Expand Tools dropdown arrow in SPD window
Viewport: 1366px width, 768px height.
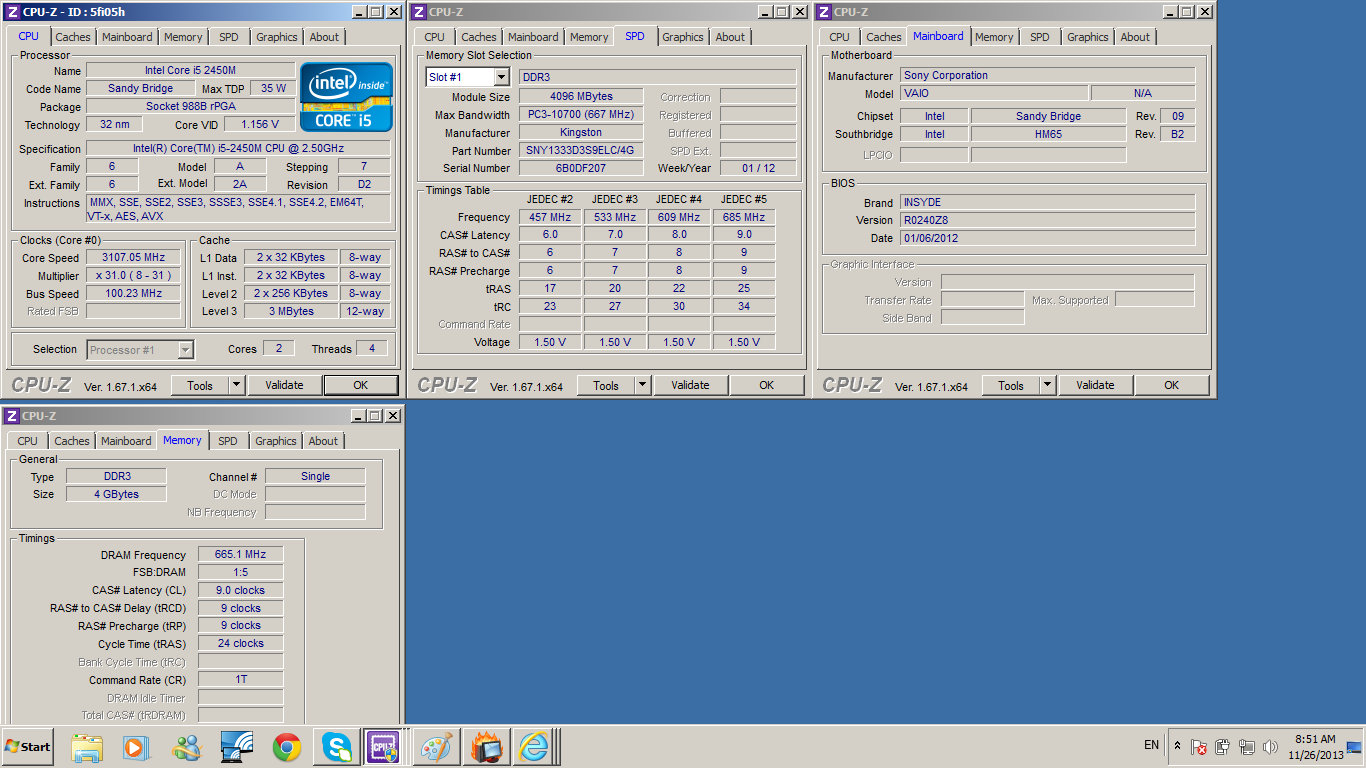point(642,385)
